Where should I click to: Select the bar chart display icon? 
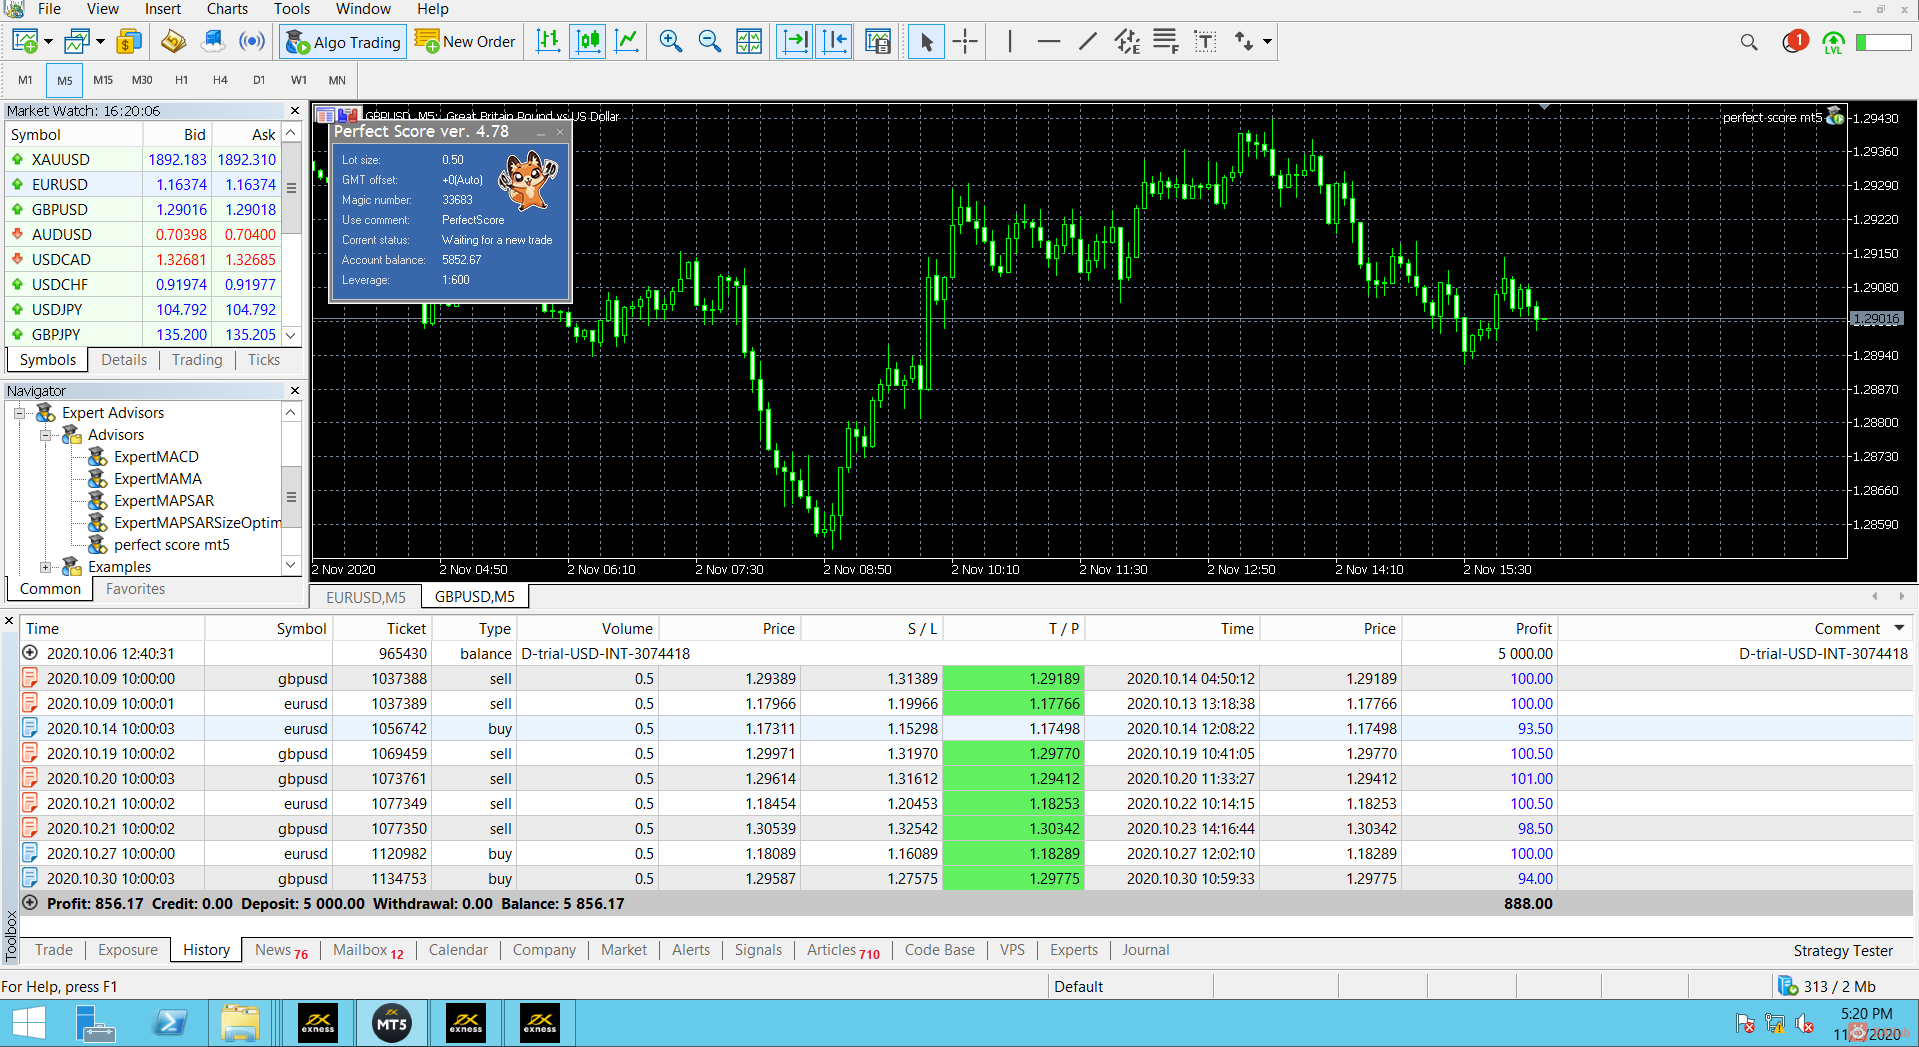(548, 41)
